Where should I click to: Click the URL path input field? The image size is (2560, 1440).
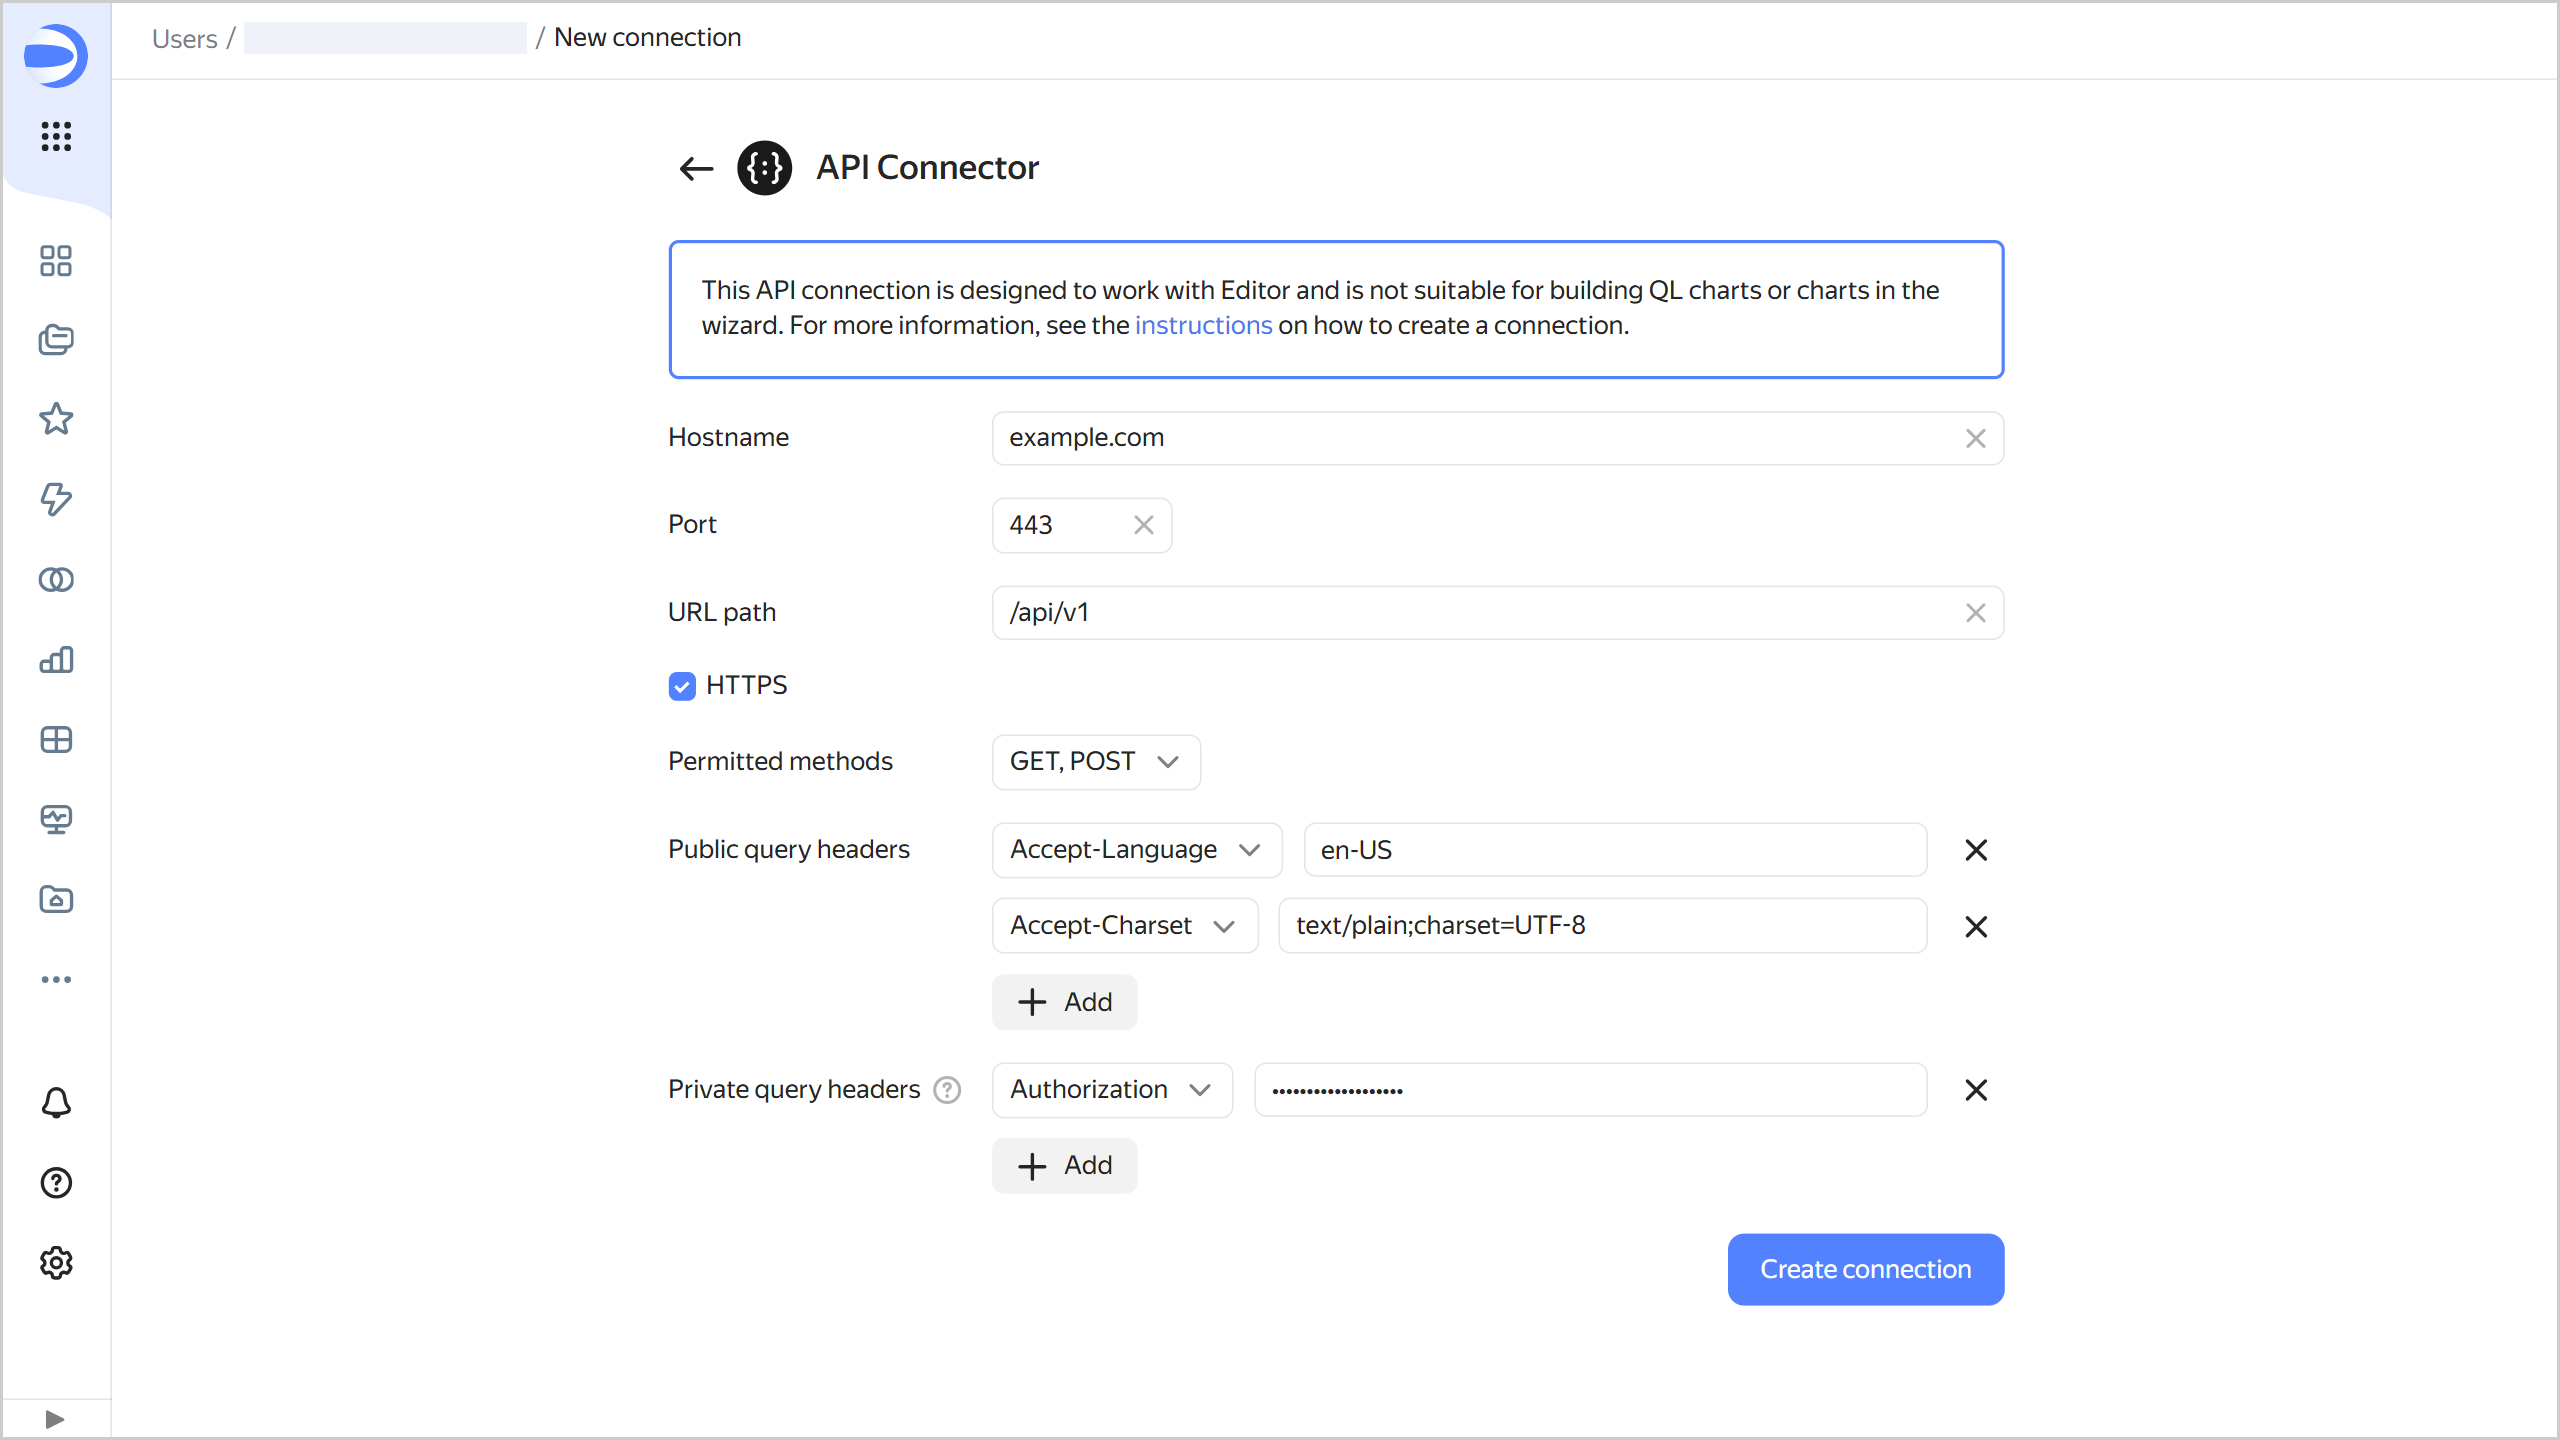point(1480,613)
